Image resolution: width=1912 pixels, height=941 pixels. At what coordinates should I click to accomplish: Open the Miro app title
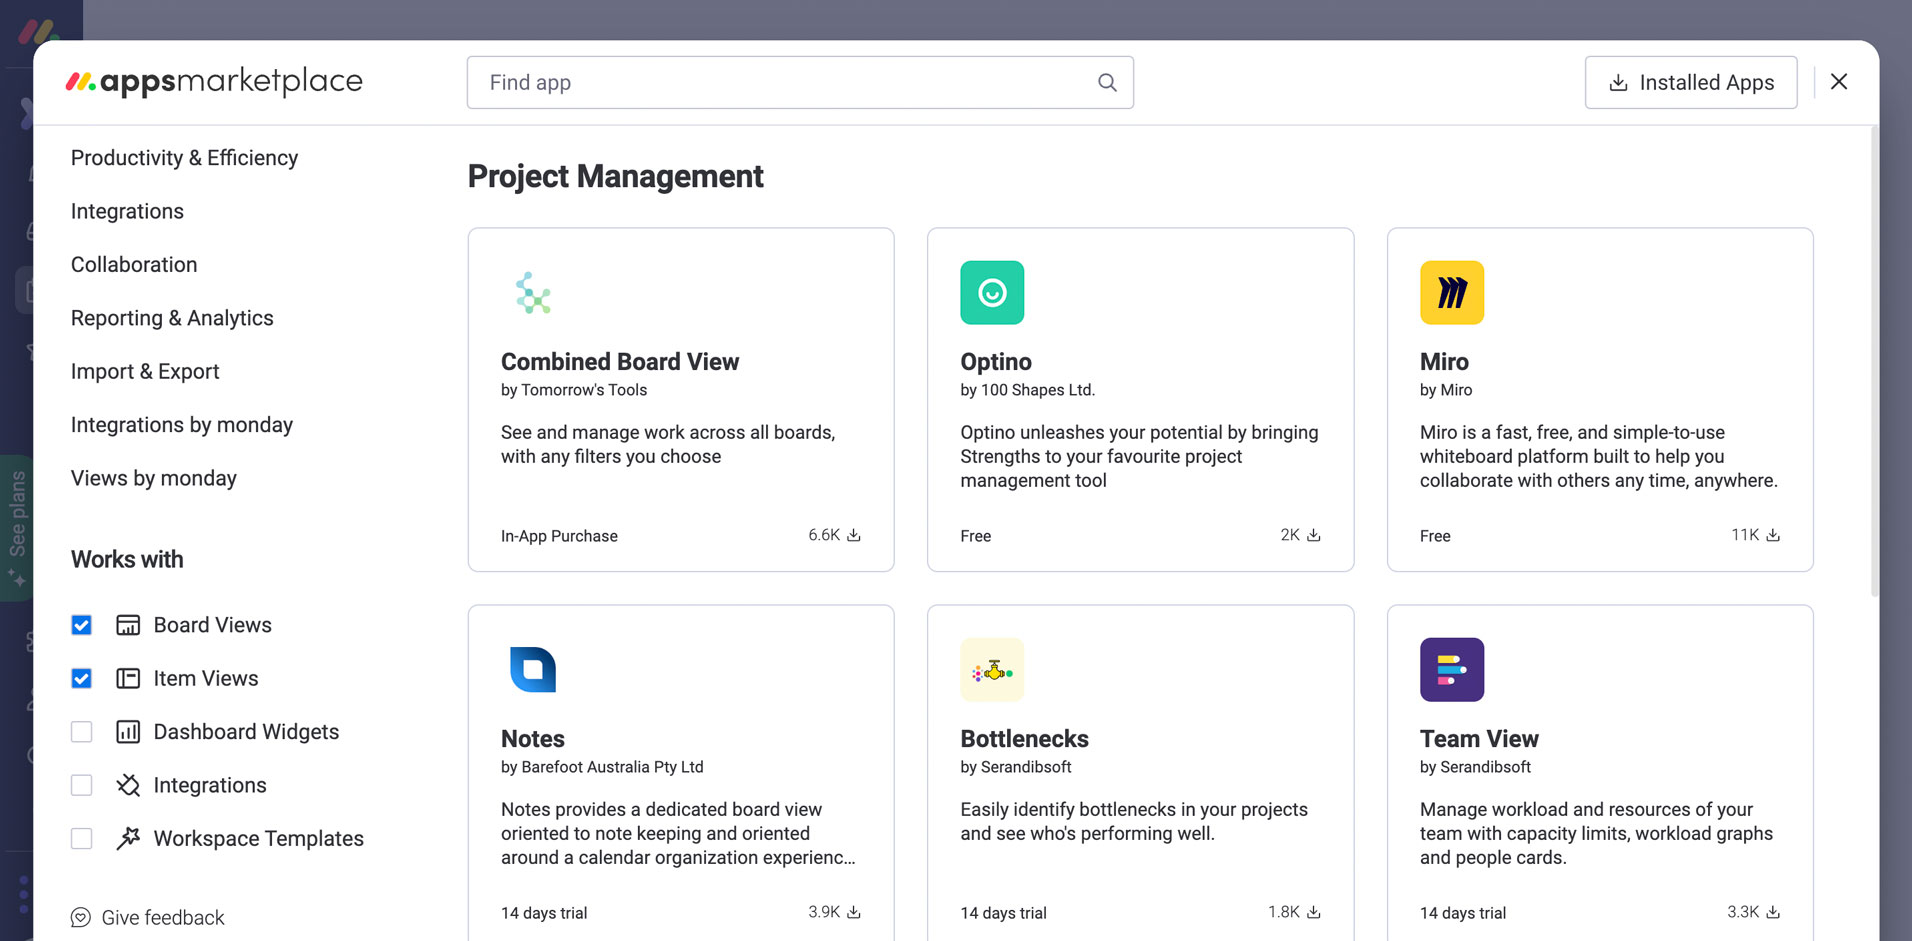tap(1444, 362)
